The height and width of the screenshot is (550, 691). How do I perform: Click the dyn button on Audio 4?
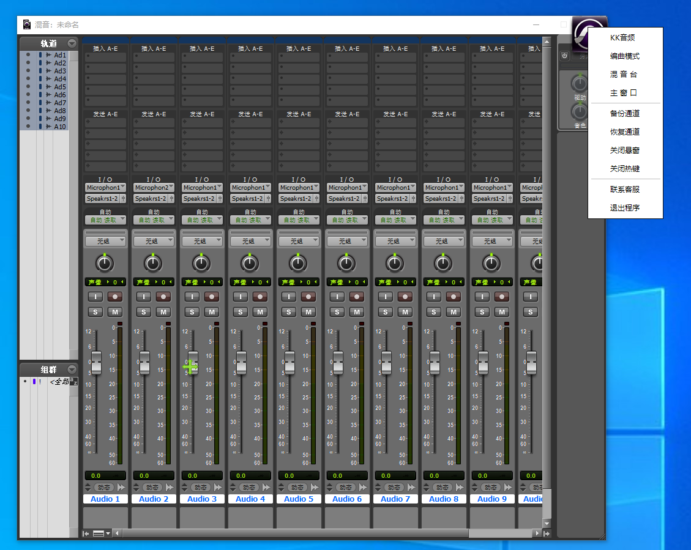(249, 487)
